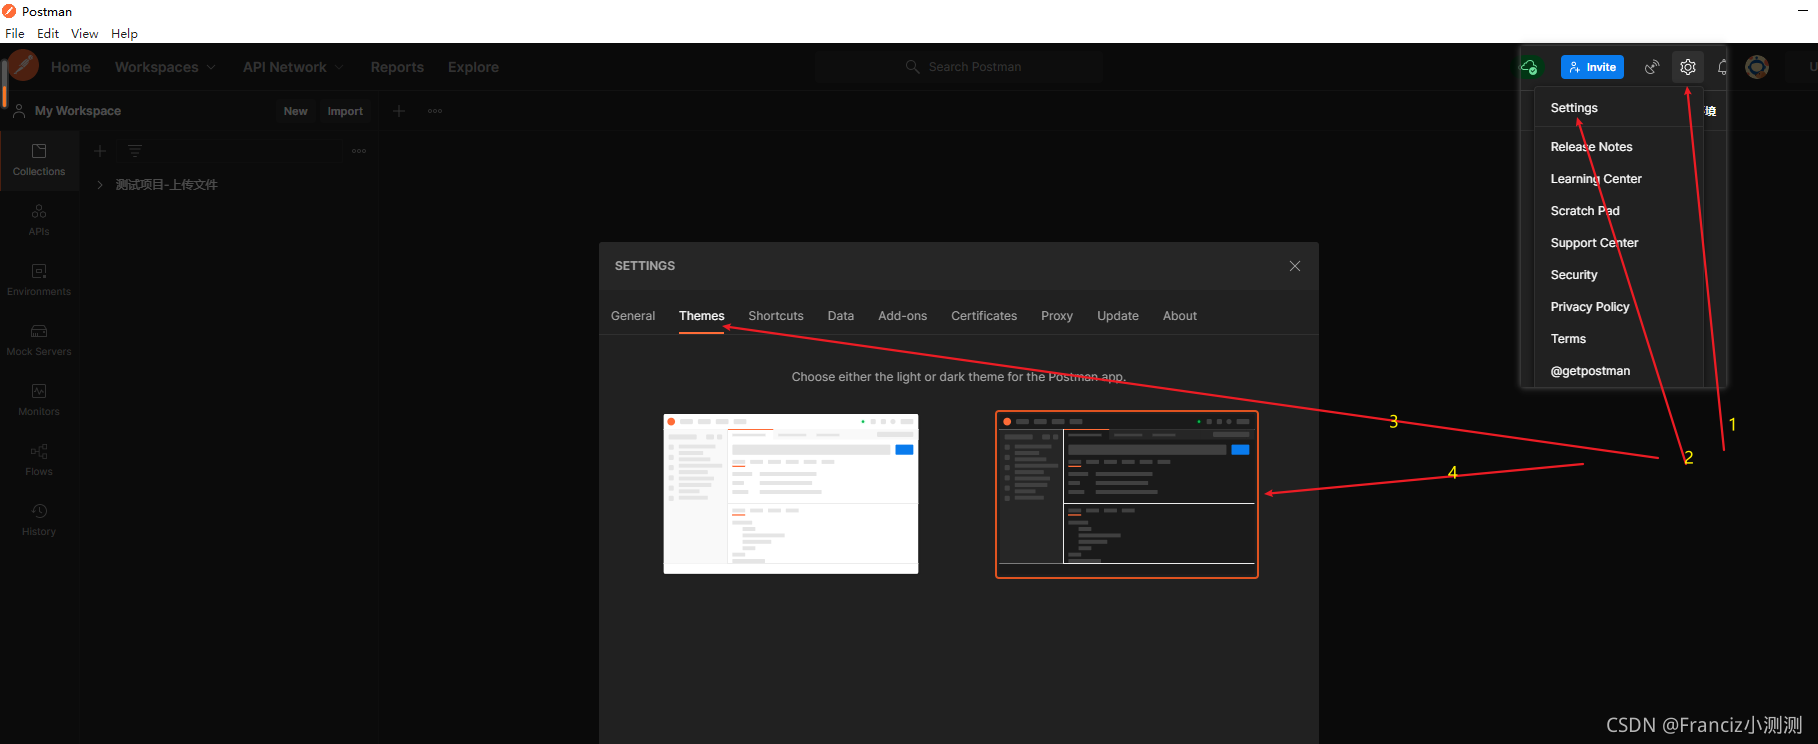Open Release Notes from the menu
Viewport: 1818px width, 744px height.
pyautogui.click(x=1591, y=147)
